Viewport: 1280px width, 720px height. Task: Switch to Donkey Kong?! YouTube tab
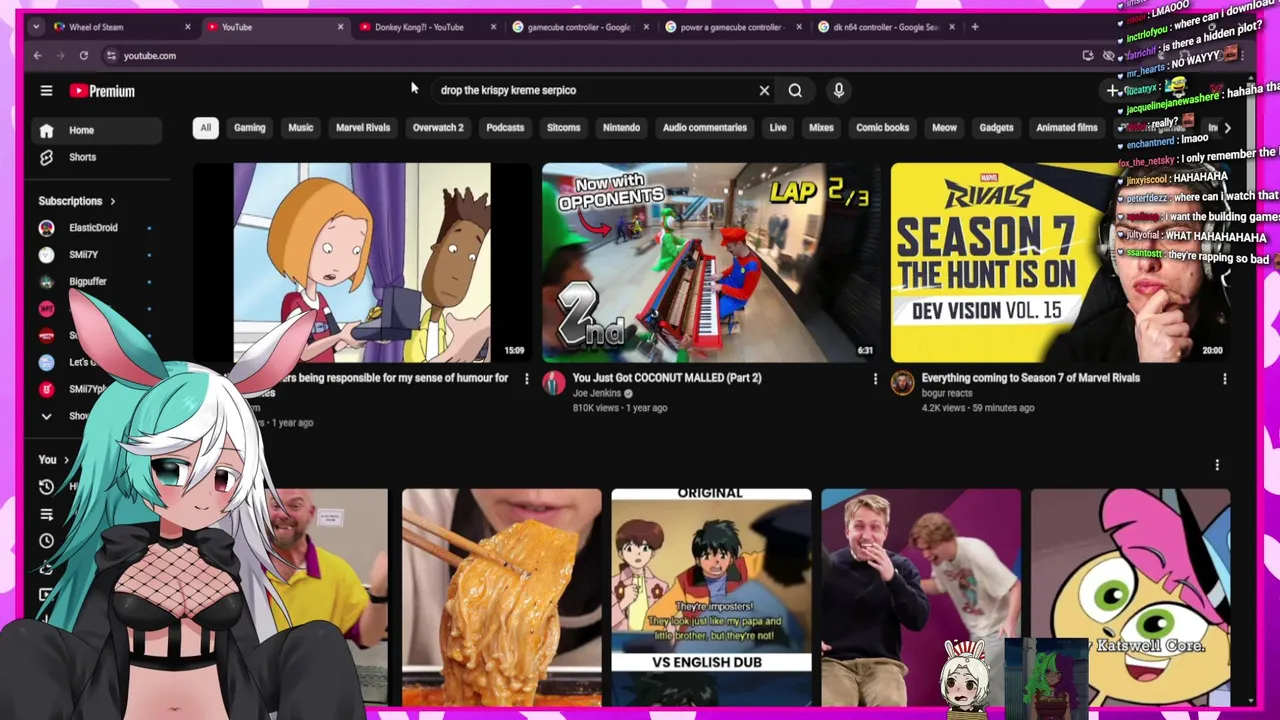[427, 27]
